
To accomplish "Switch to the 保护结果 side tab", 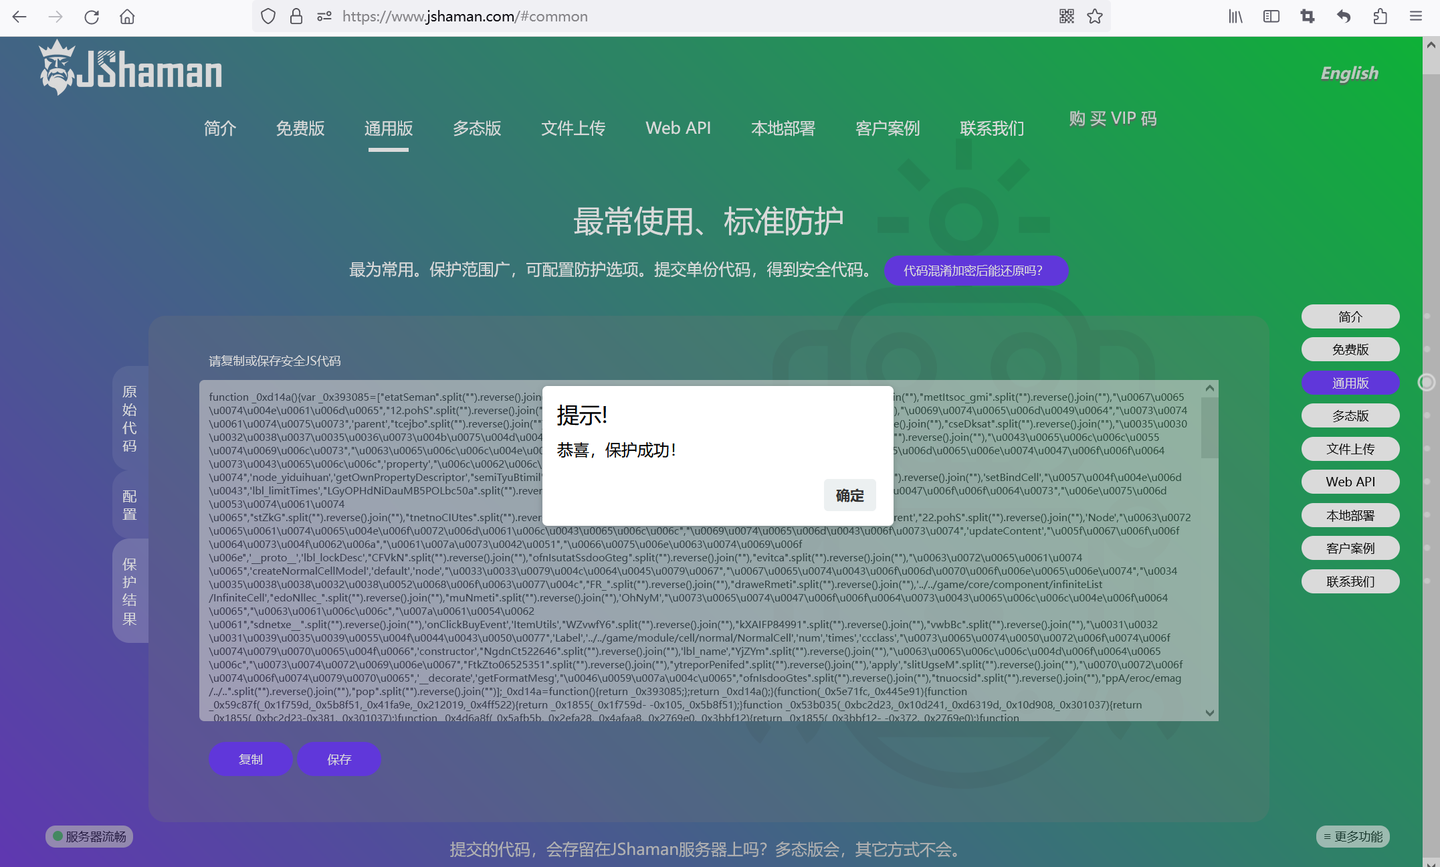I will (x=130, y=591).
